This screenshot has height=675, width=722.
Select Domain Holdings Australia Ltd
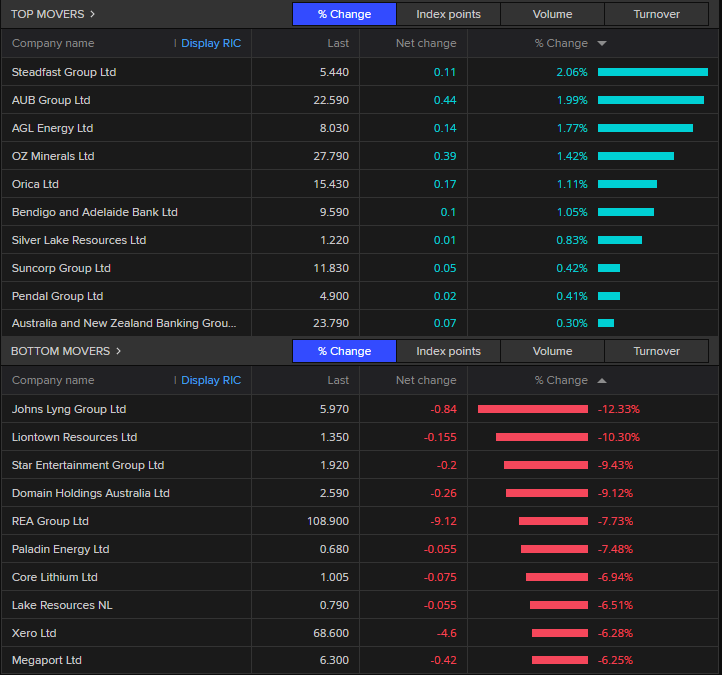point(90,493)
